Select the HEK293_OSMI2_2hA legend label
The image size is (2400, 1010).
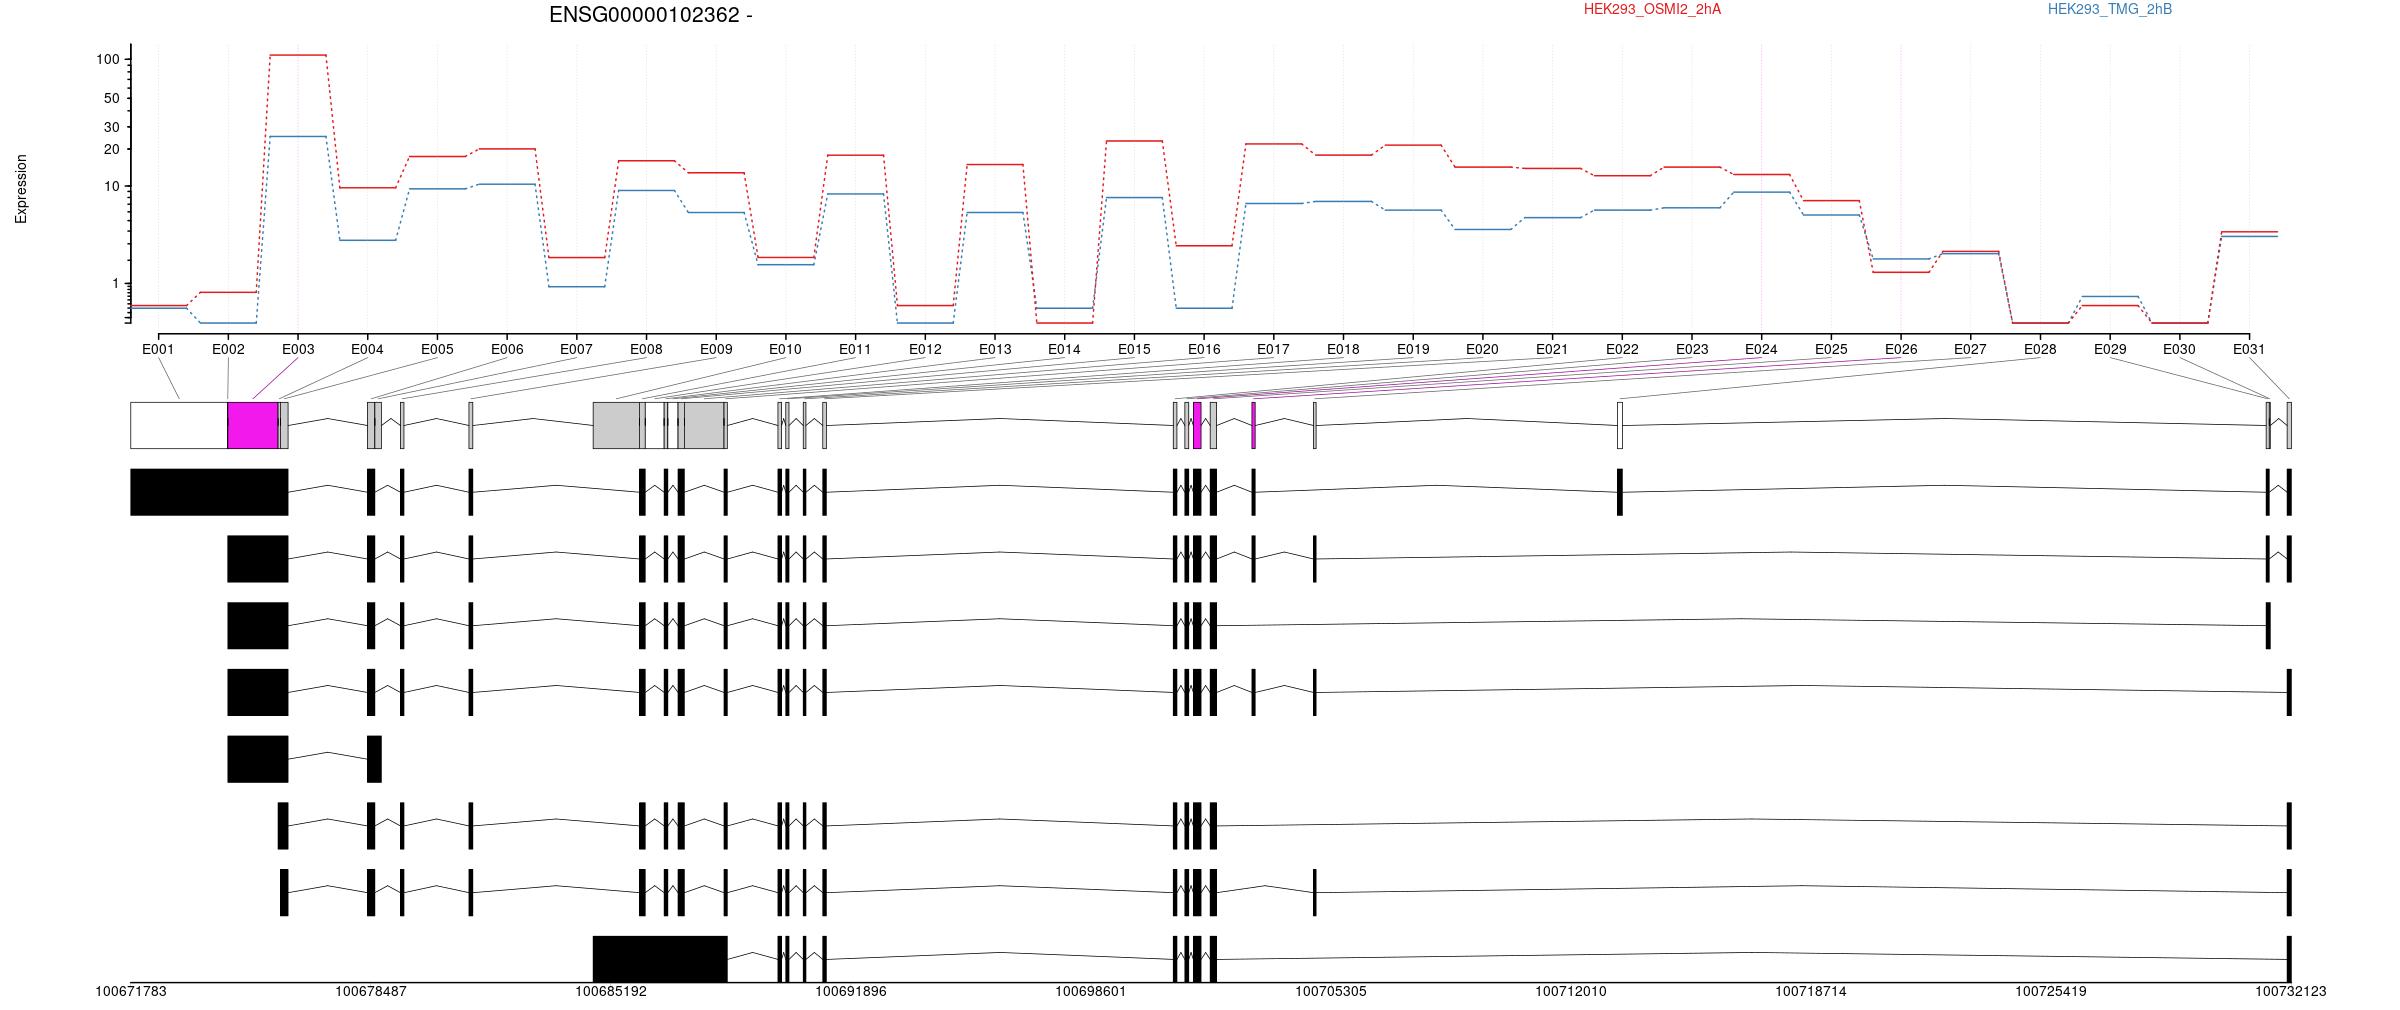click(x=1652, y=9)
